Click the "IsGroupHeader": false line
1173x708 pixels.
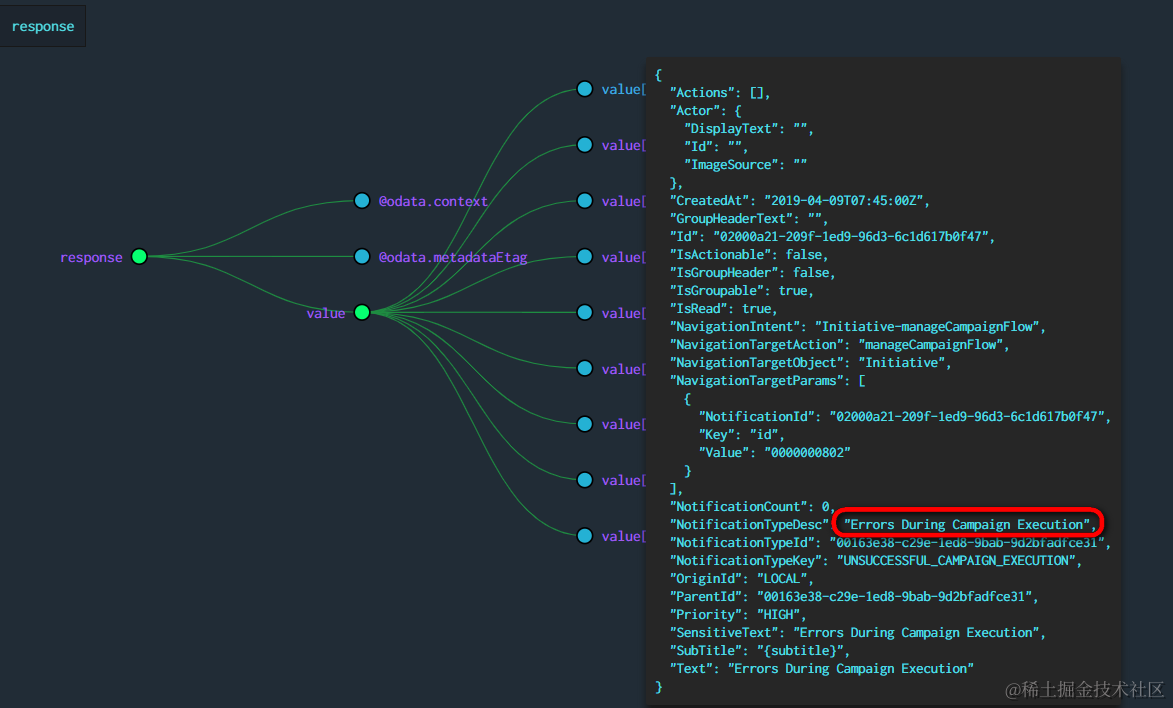click(752, 272)
